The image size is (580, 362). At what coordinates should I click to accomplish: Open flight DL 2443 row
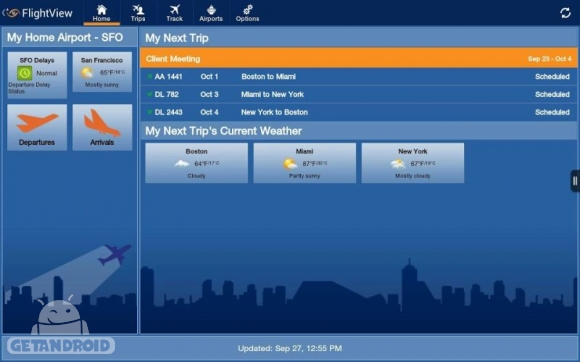[358, 112]
